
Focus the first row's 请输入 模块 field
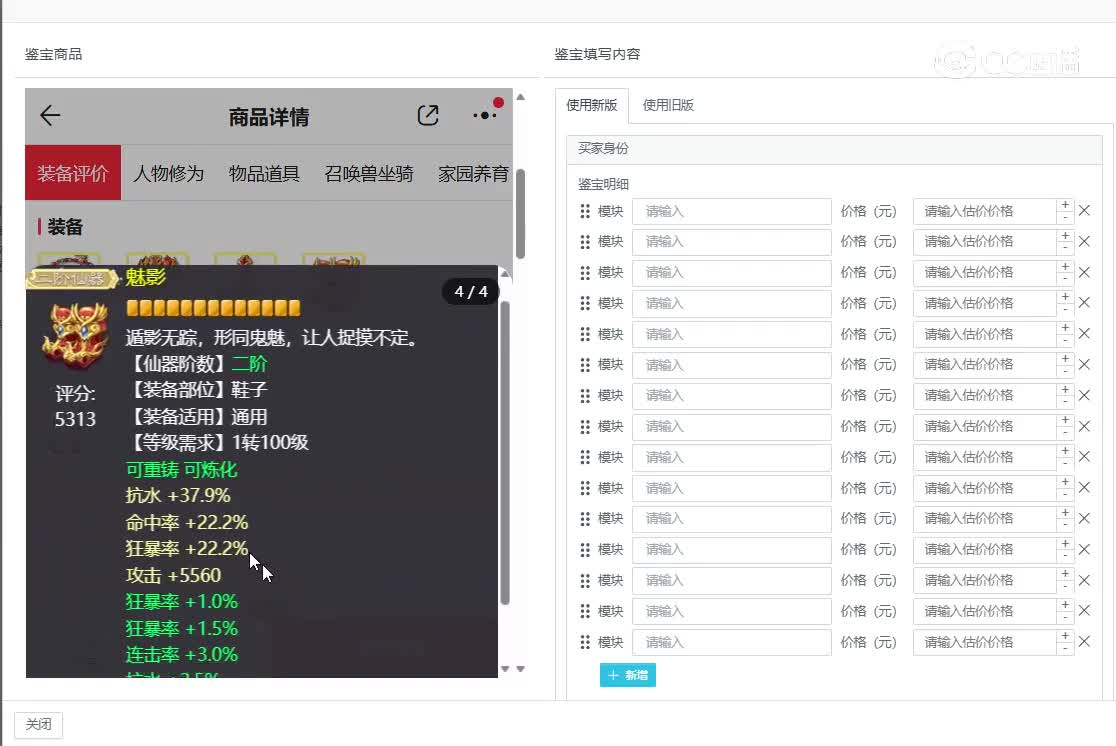click(x=732, y=211)
